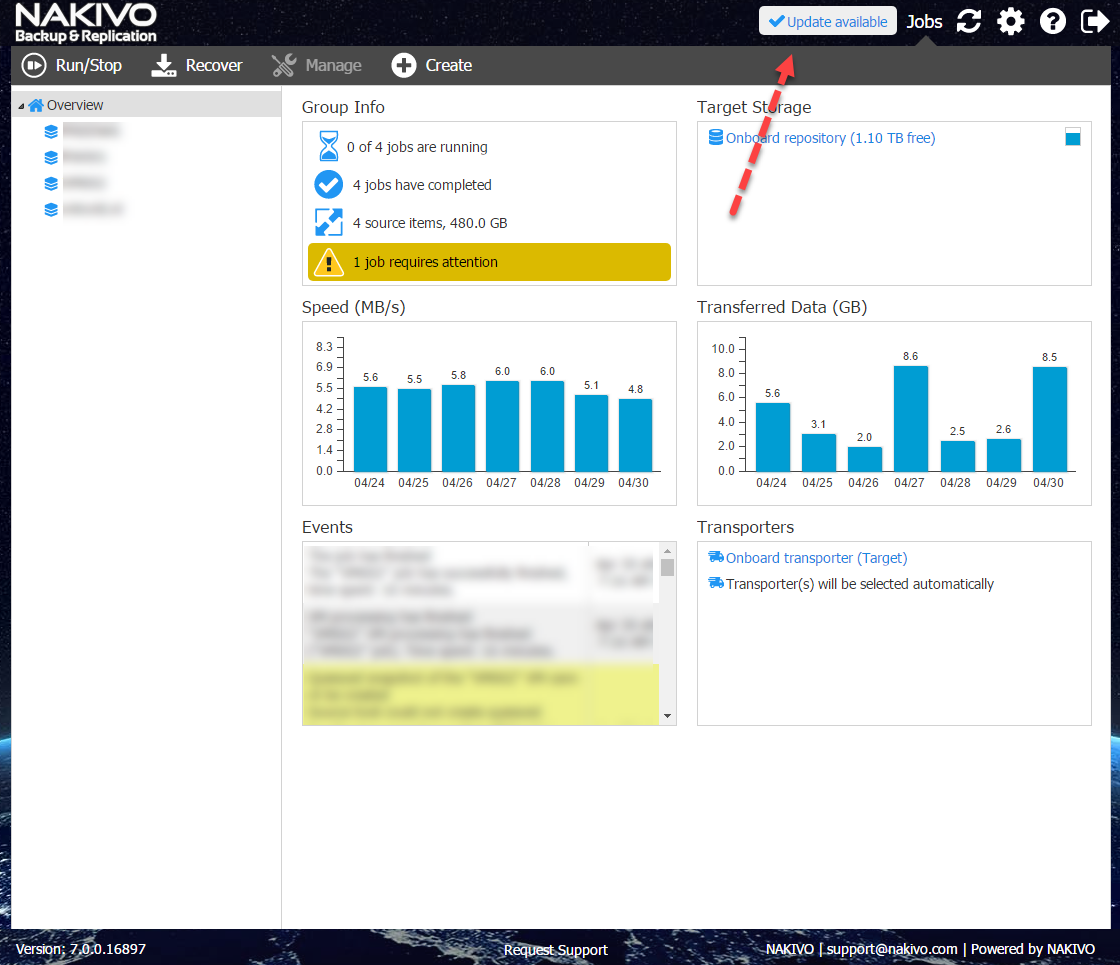The image size is (1120, 965).
Task: Open help via question mark icon
Action: [x=1053, y=21]
